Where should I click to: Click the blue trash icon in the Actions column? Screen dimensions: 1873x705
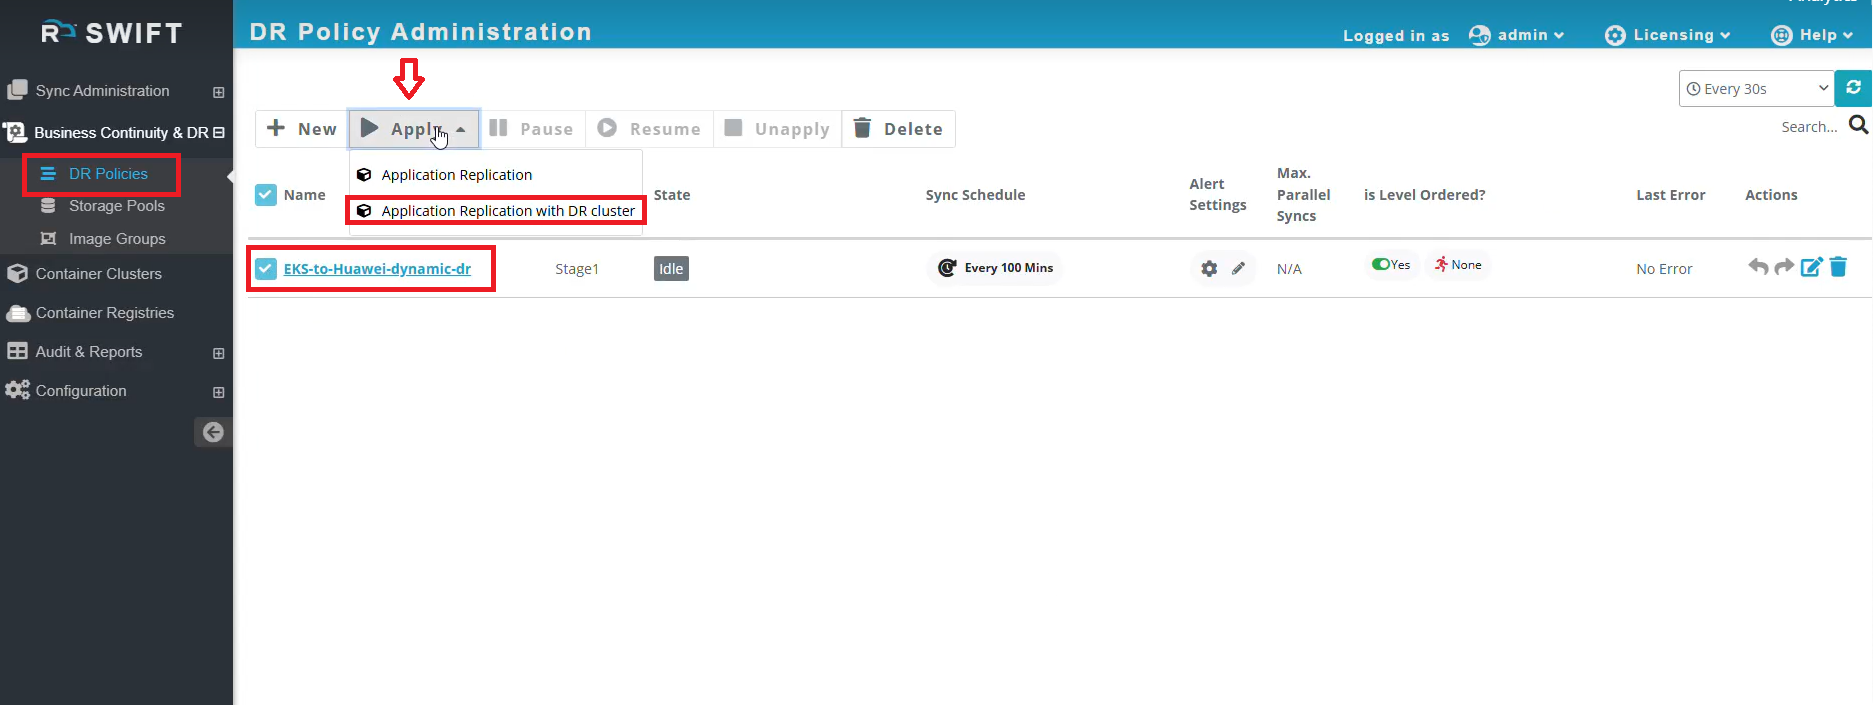[x=1838, y=267]
